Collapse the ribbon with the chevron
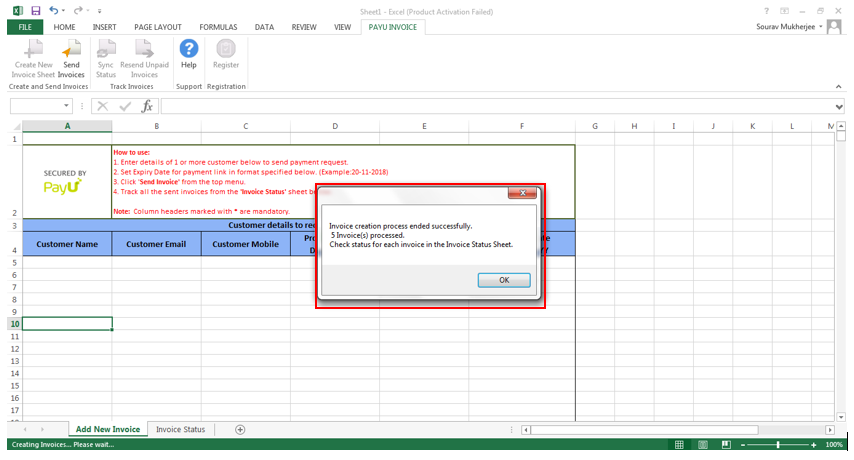 [838, 87]
